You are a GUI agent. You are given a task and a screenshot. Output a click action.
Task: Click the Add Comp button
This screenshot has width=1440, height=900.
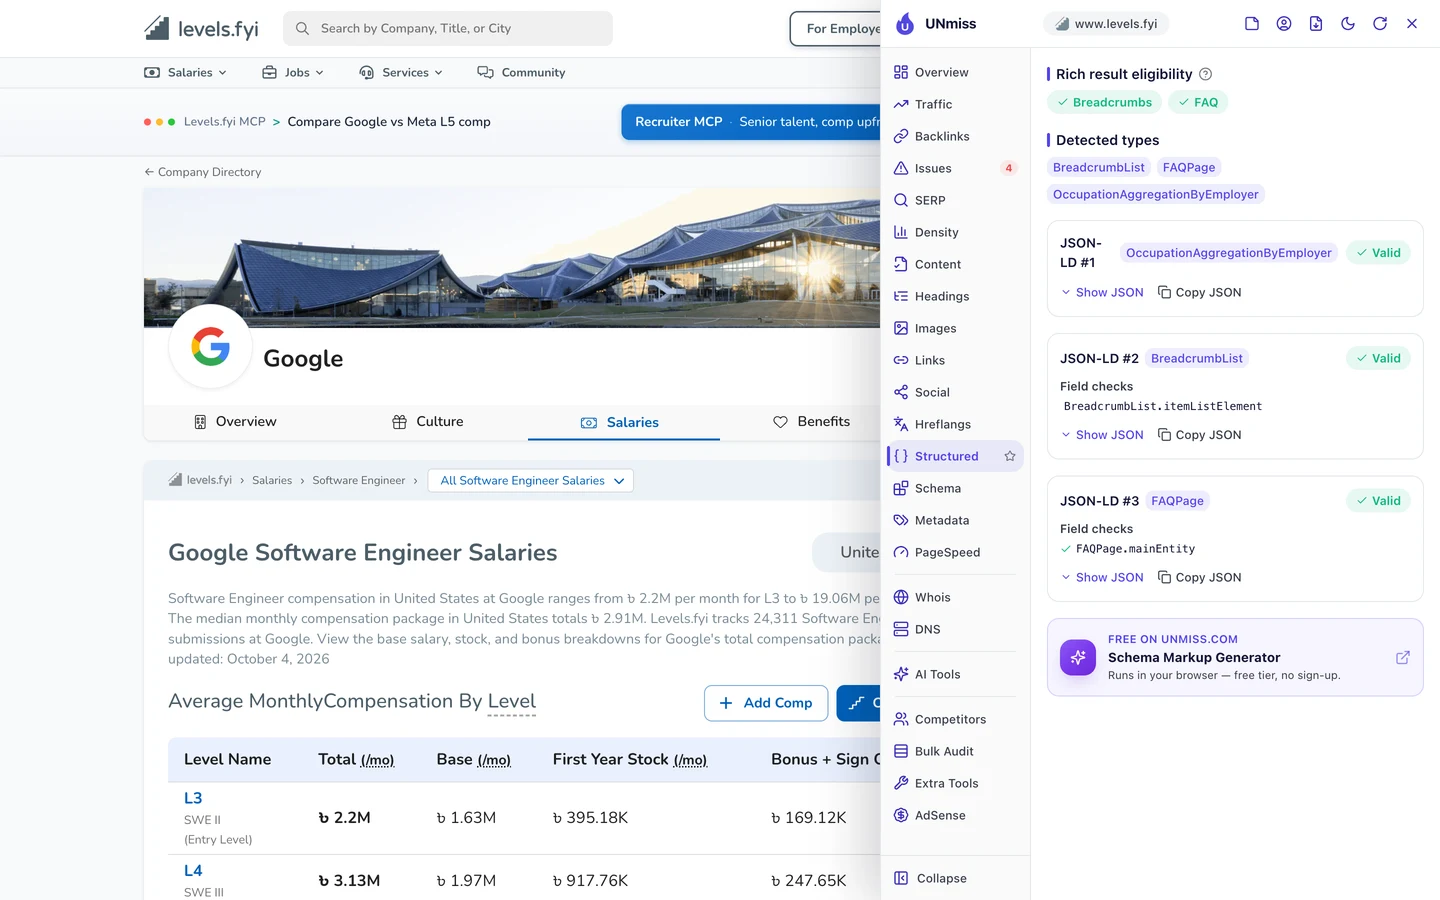(766, 703)
